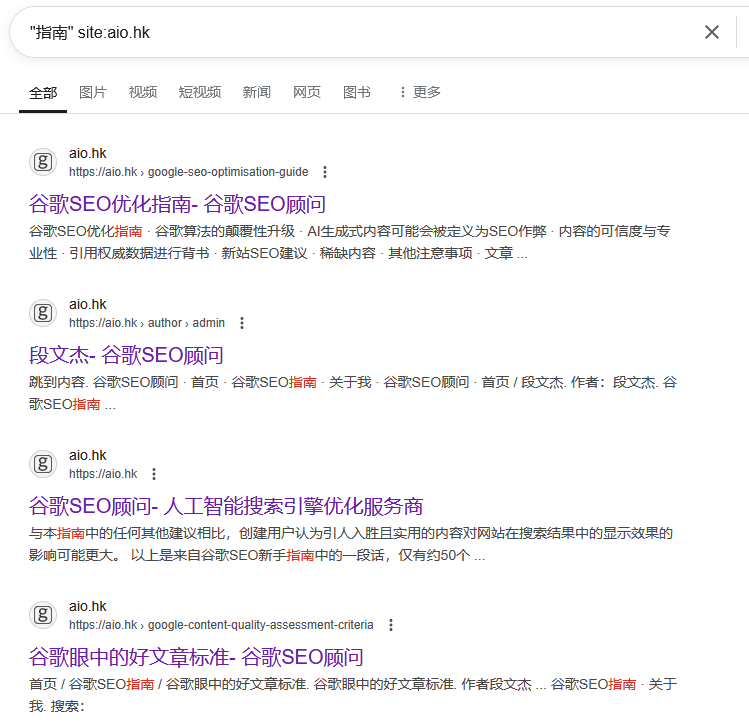749x723 pixels.
Task: Click the aio.hk site name above the author URL
Action: click(x=87, y=304)
